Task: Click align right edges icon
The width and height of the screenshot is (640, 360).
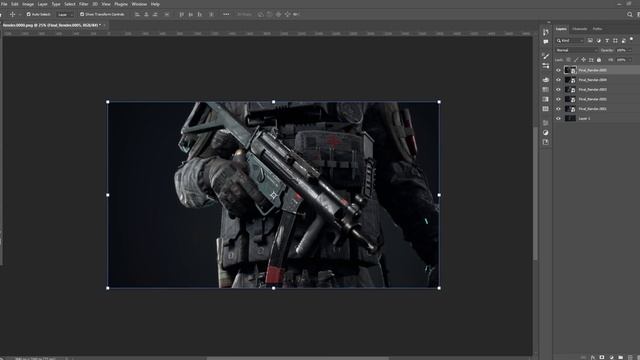Action: pyautogui.click(x=155, y=14)
